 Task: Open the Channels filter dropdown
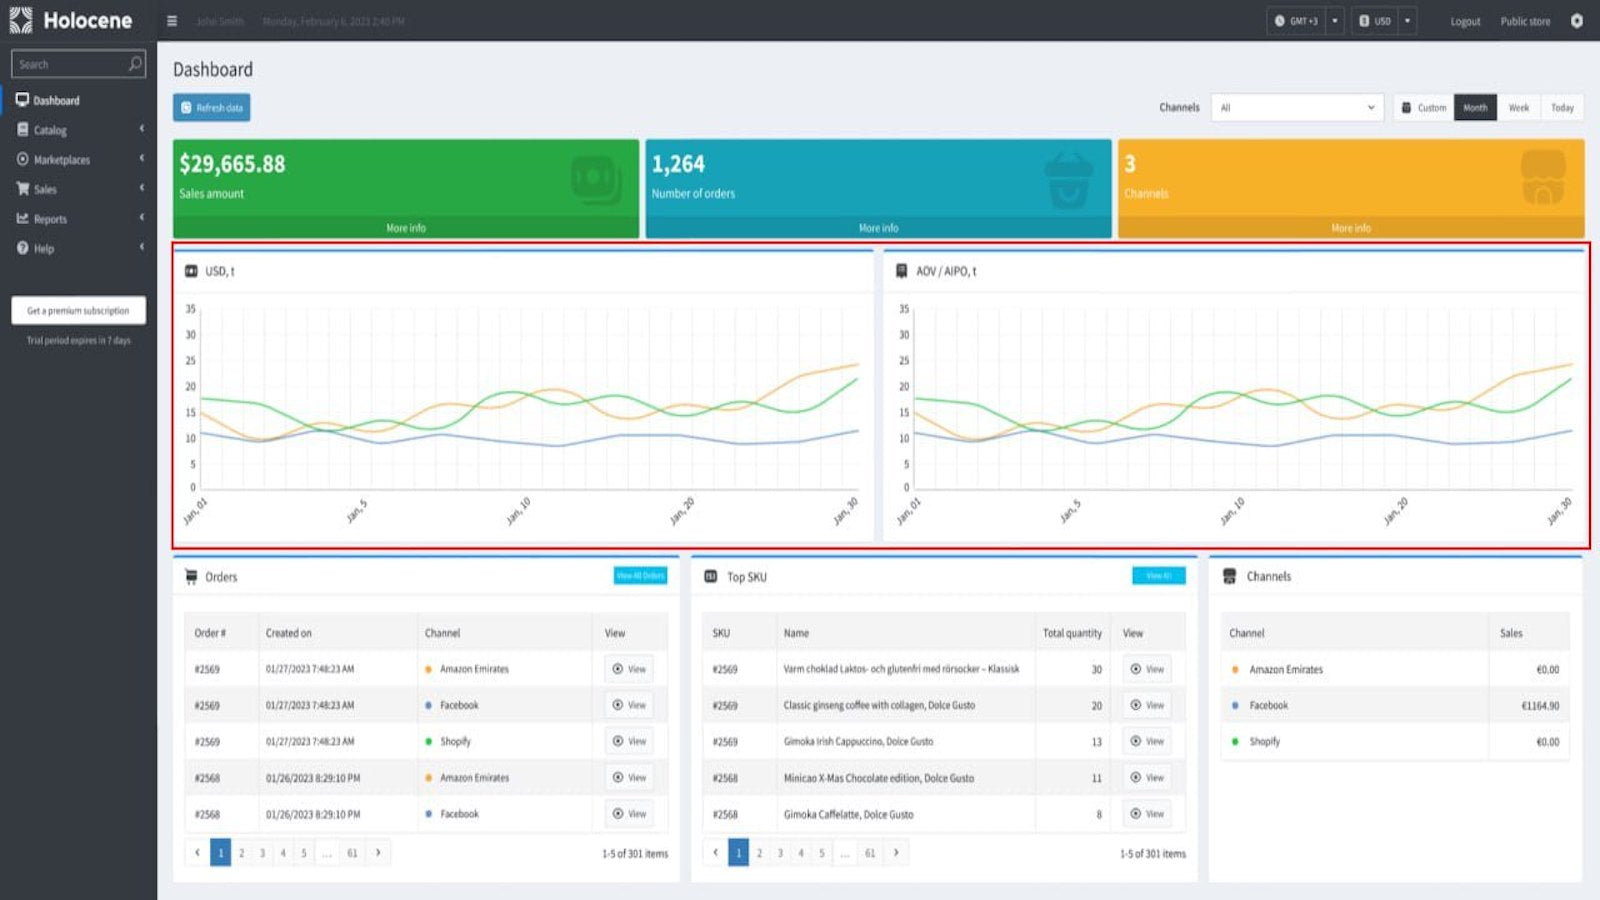[x=1297, y=107]
